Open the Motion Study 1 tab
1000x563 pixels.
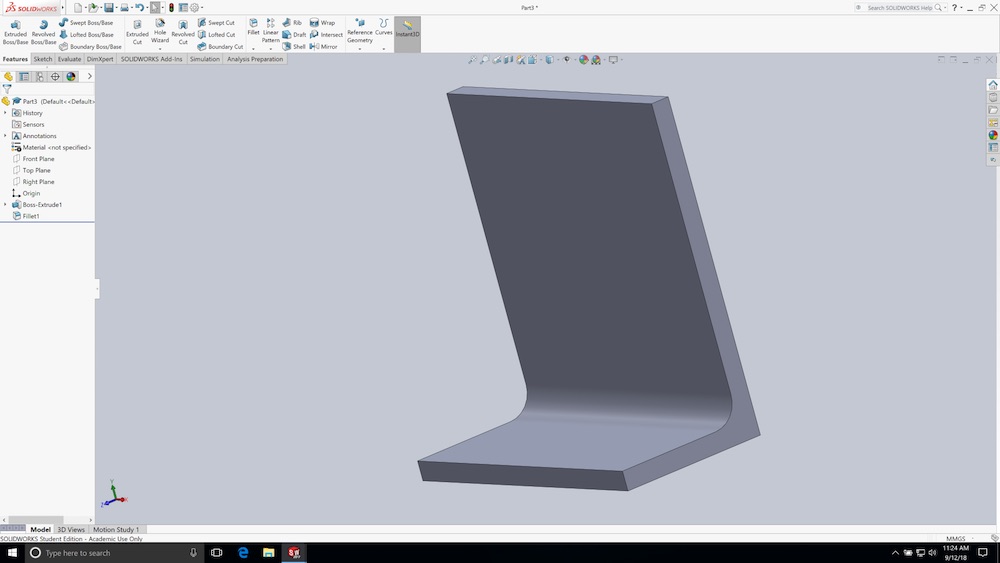click(116, 529)
